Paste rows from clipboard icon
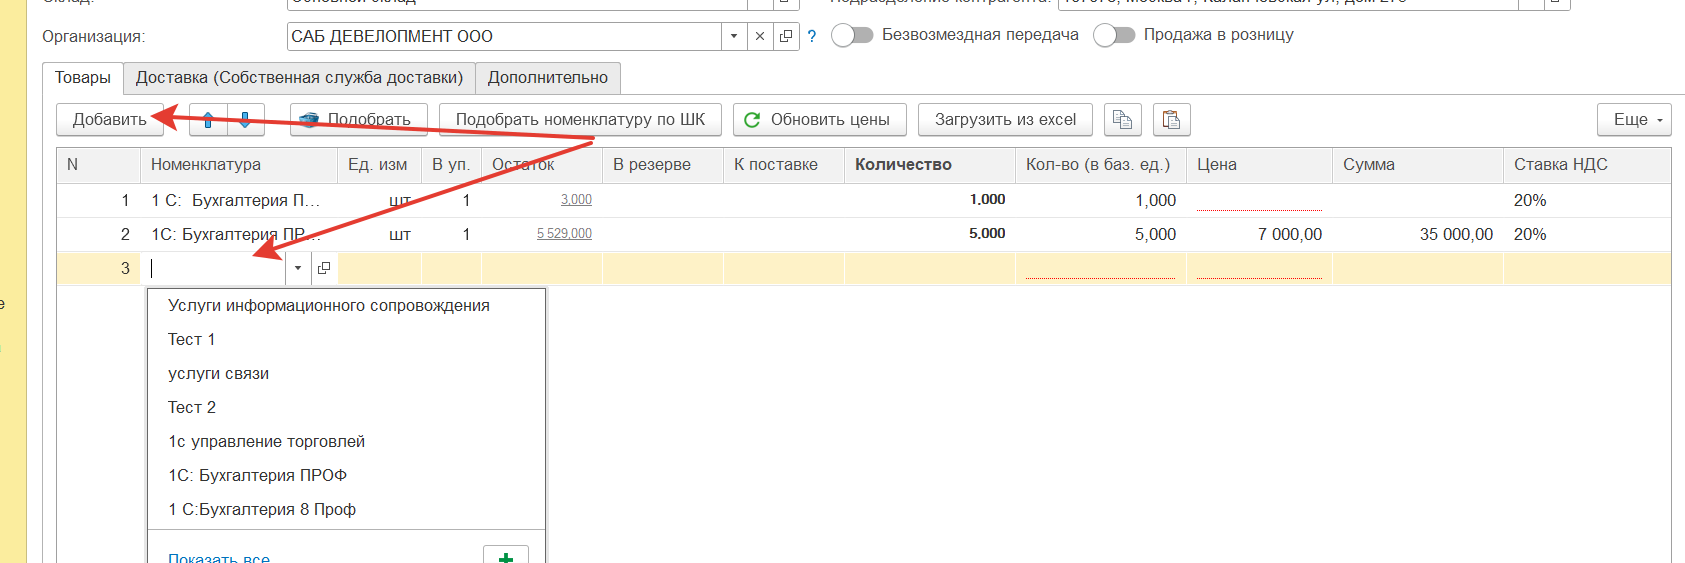This screenshot has width=1685, height=563. (1171, 120)
